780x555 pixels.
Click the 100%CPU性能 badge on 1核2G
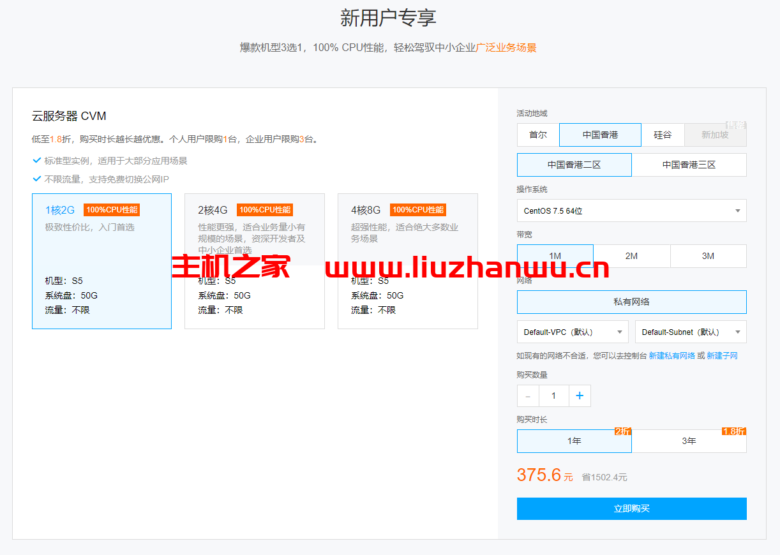click(112, 210)
